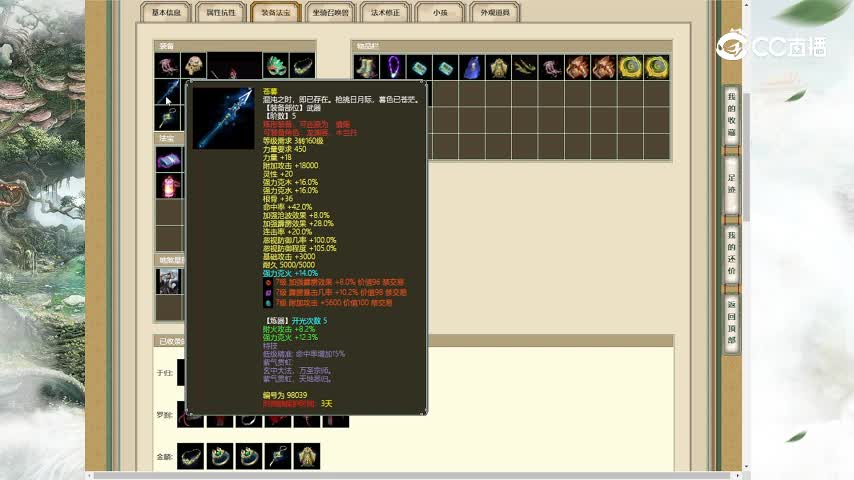Click the red gem icon in the tooltip
854x480 pixels.
tap(268, 283)
